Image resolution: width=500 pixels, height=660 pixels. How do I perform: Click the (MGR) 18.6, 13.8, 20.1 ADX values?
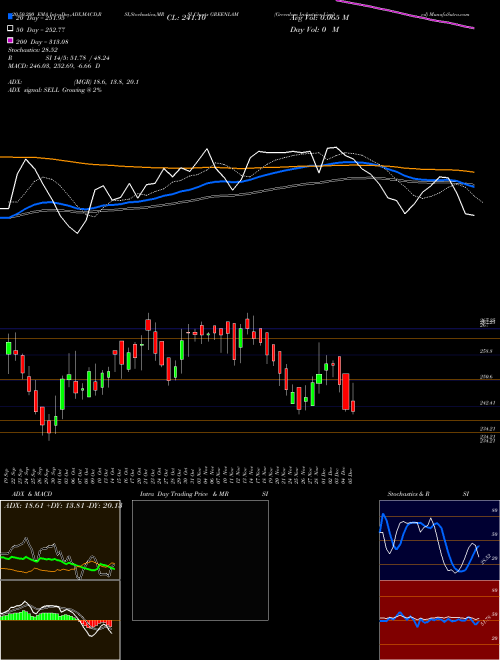pos(106,82)
